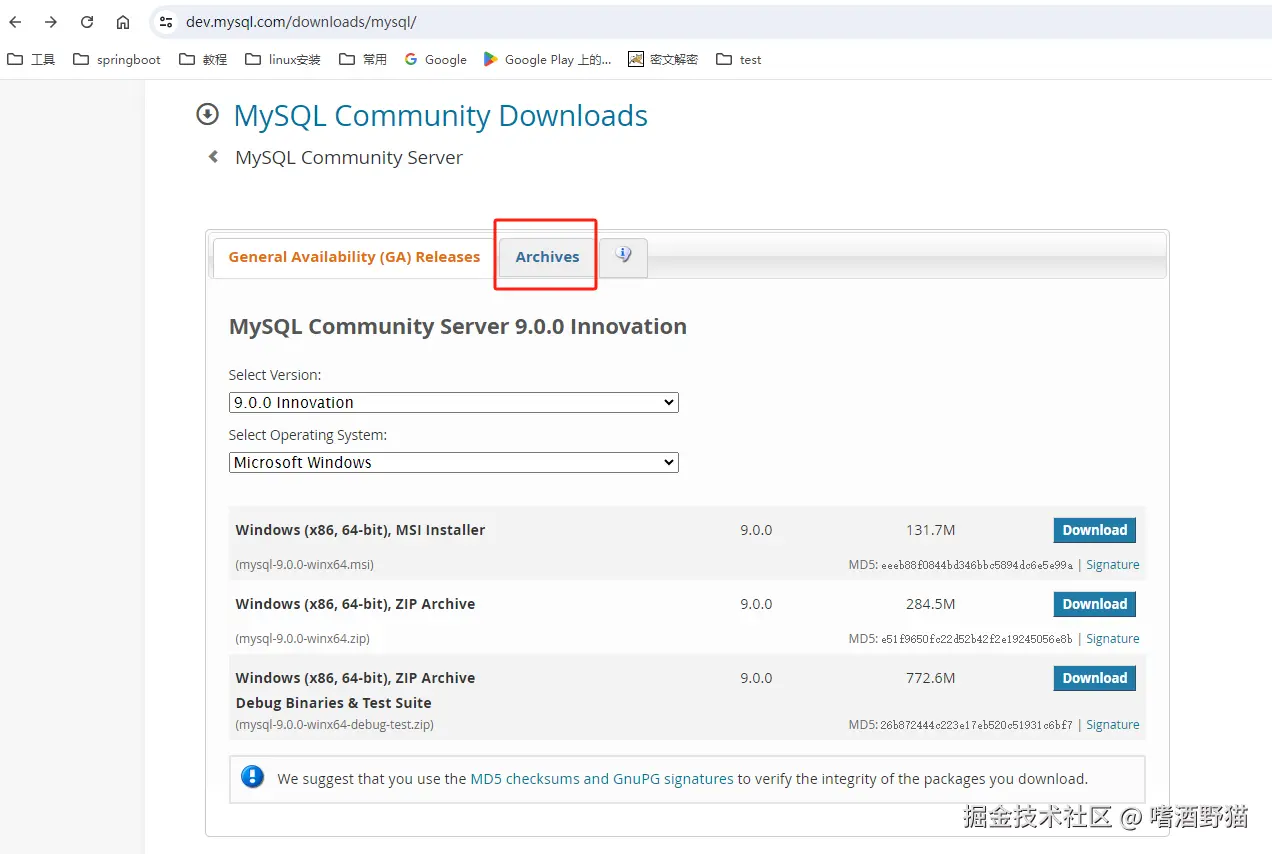Screen dimensions: 1272x854
Task: Click the back chevron beside MySQL Community Server
Action: click(x=213, y=157)
